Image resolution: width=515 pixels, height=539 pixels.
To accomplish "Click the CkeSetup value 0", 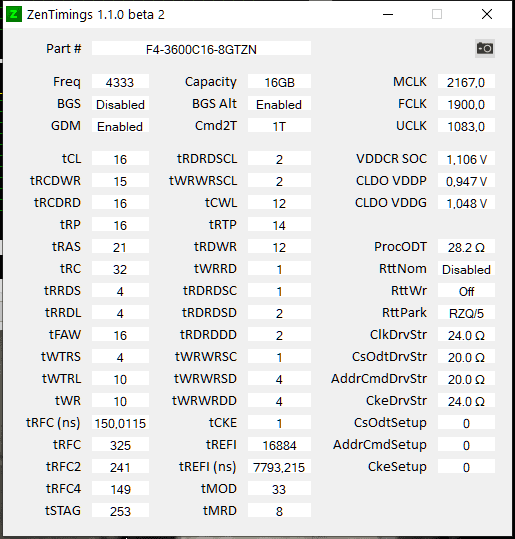I will [466, 466].
